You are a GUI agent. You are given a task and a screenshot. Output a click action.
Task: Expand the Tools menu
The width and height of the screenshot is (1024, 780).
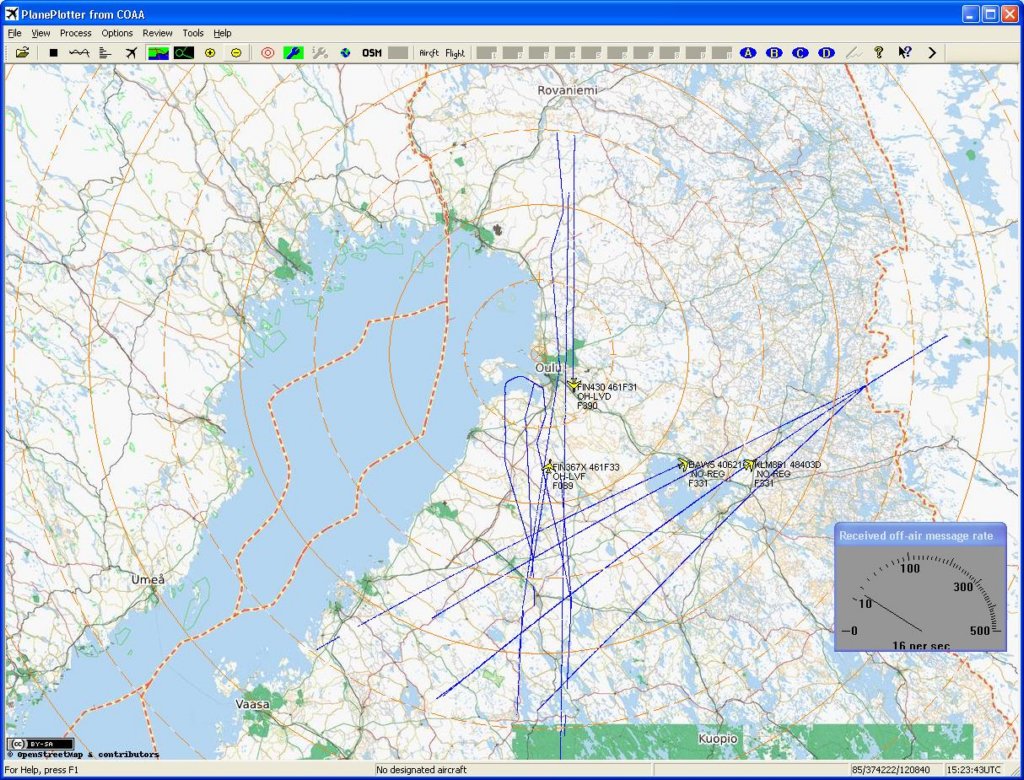coord(193,33)
